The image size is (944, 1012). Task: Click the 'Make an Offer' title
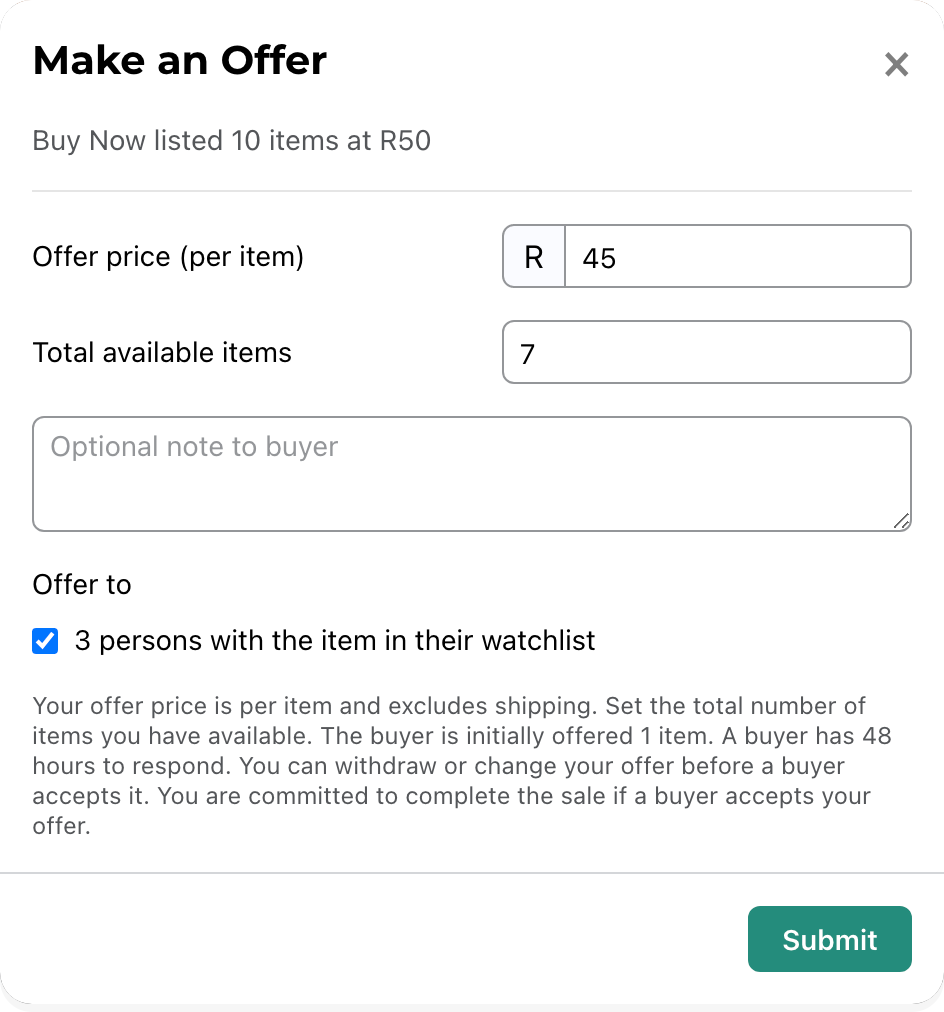[x=179, y=61]
